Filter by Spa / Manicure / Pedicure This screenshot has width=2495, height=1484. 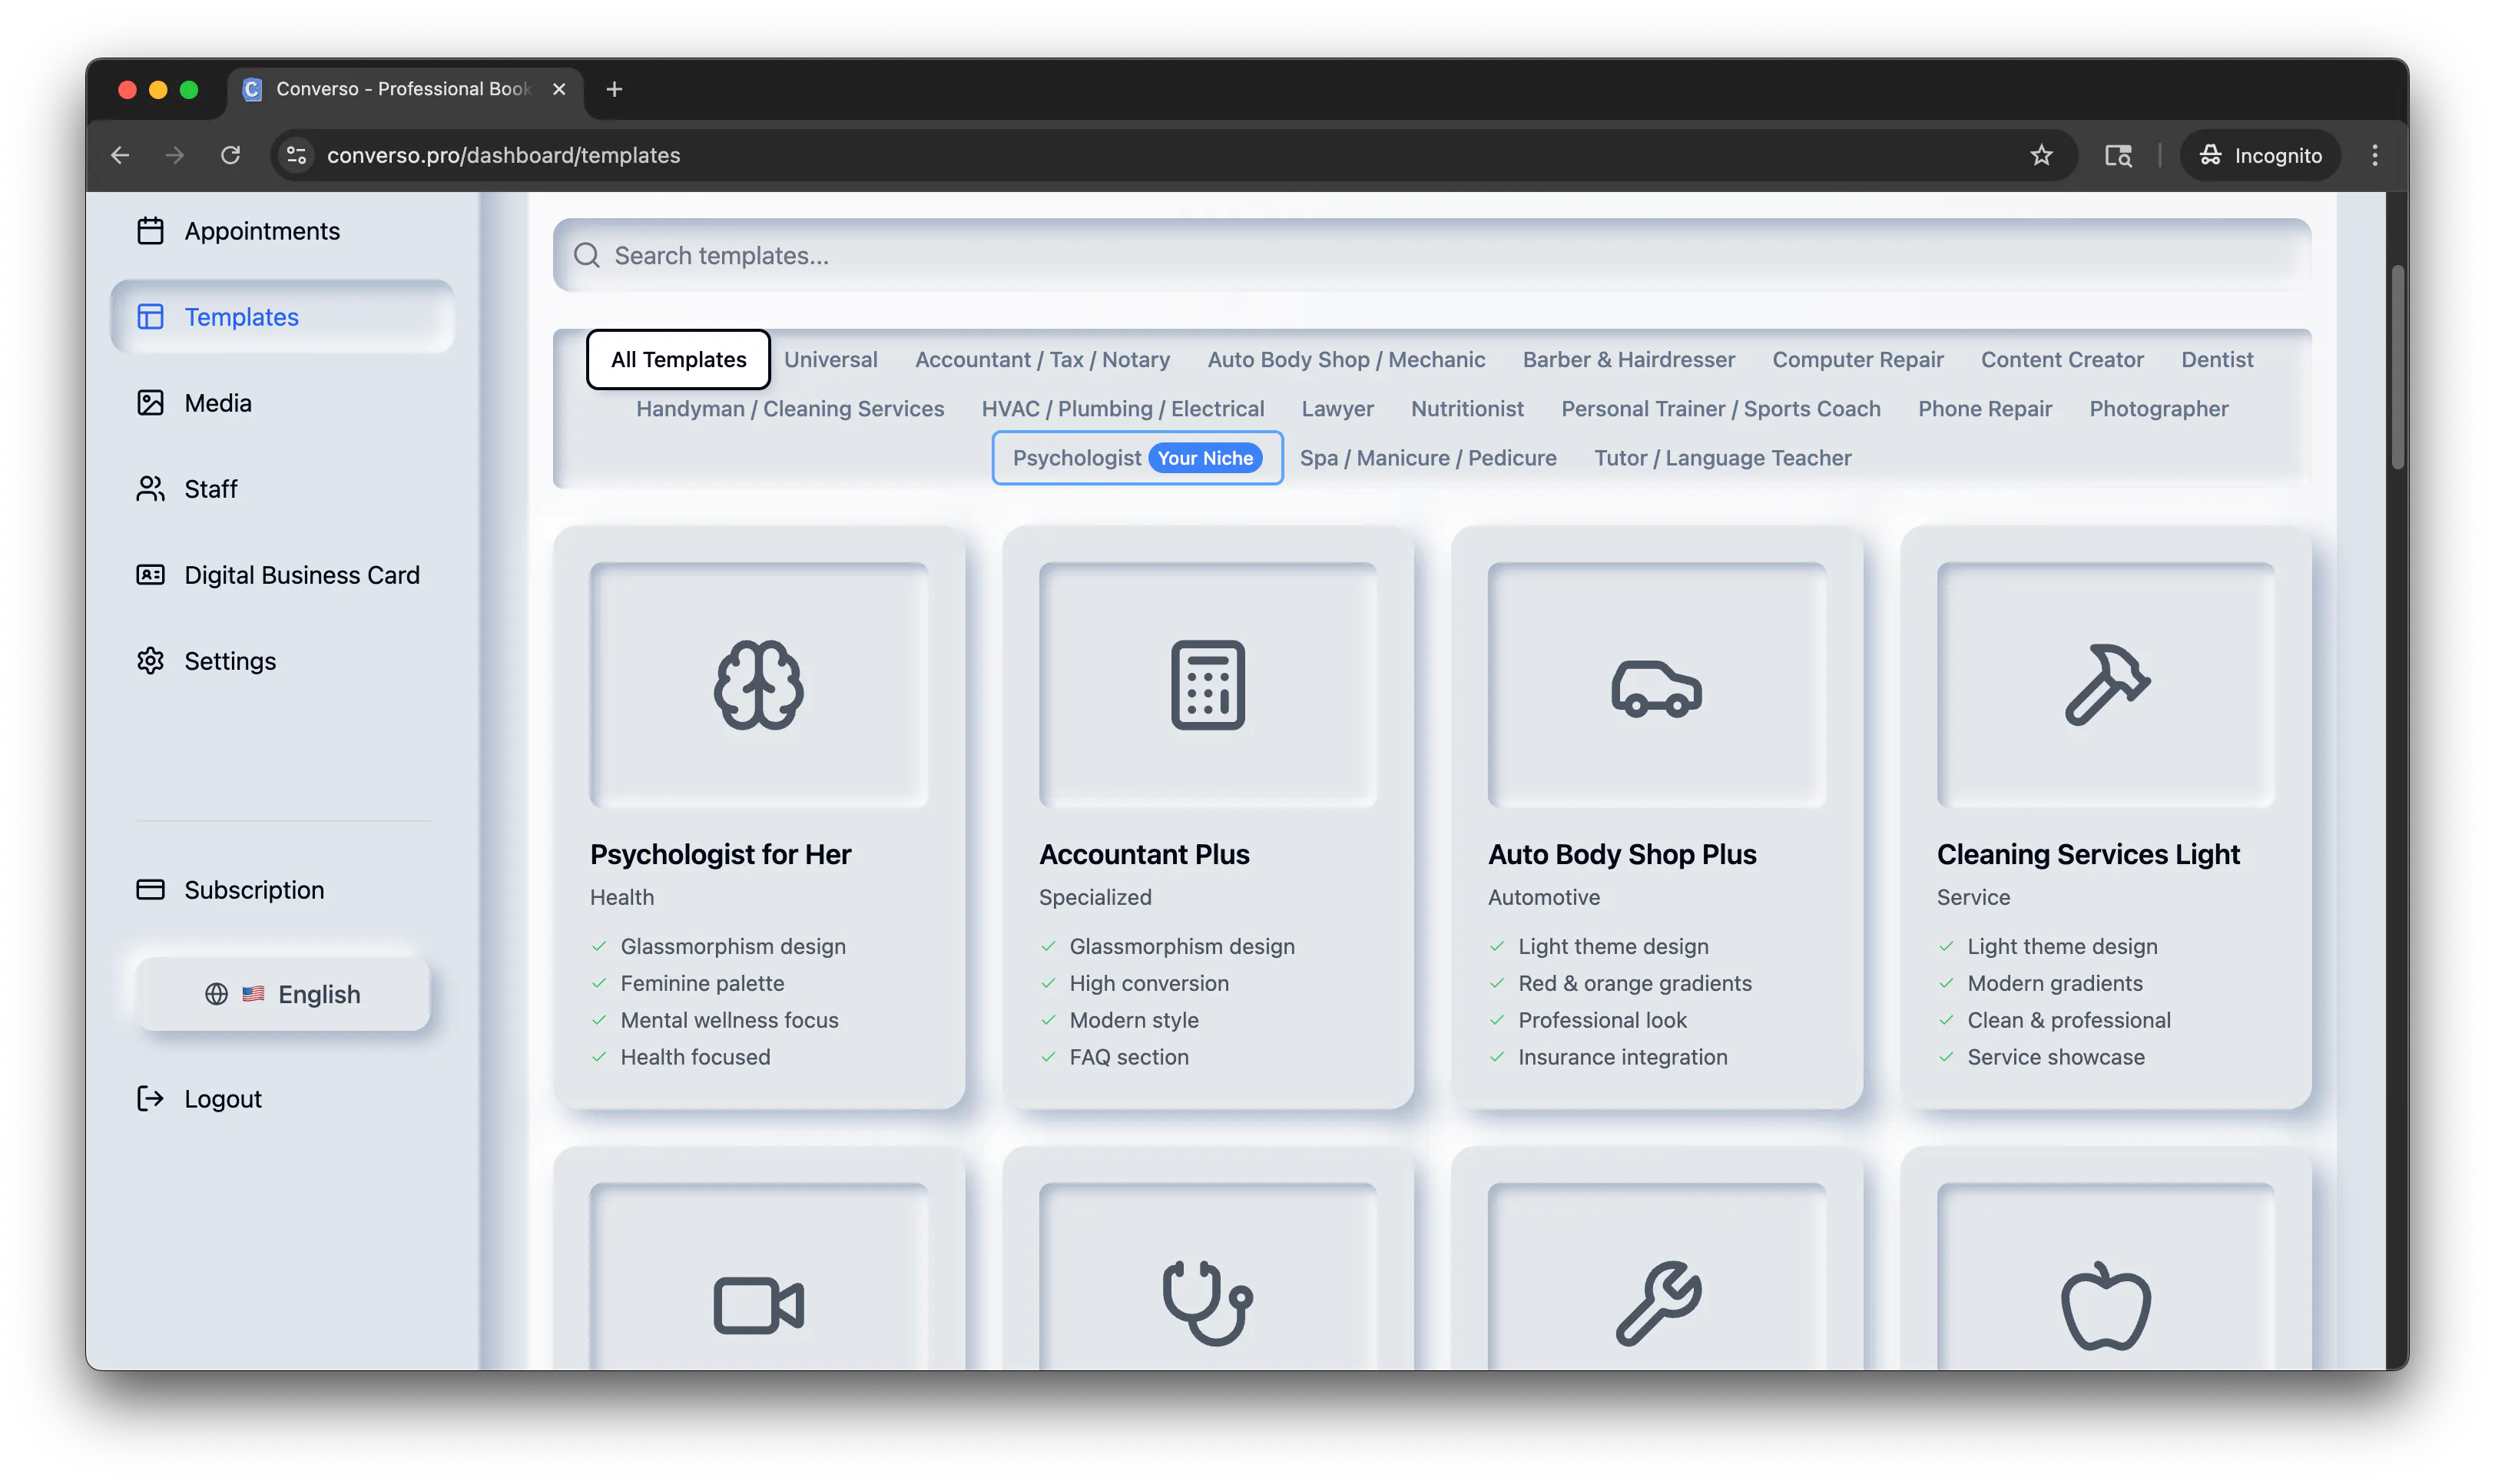[1428, 458]
